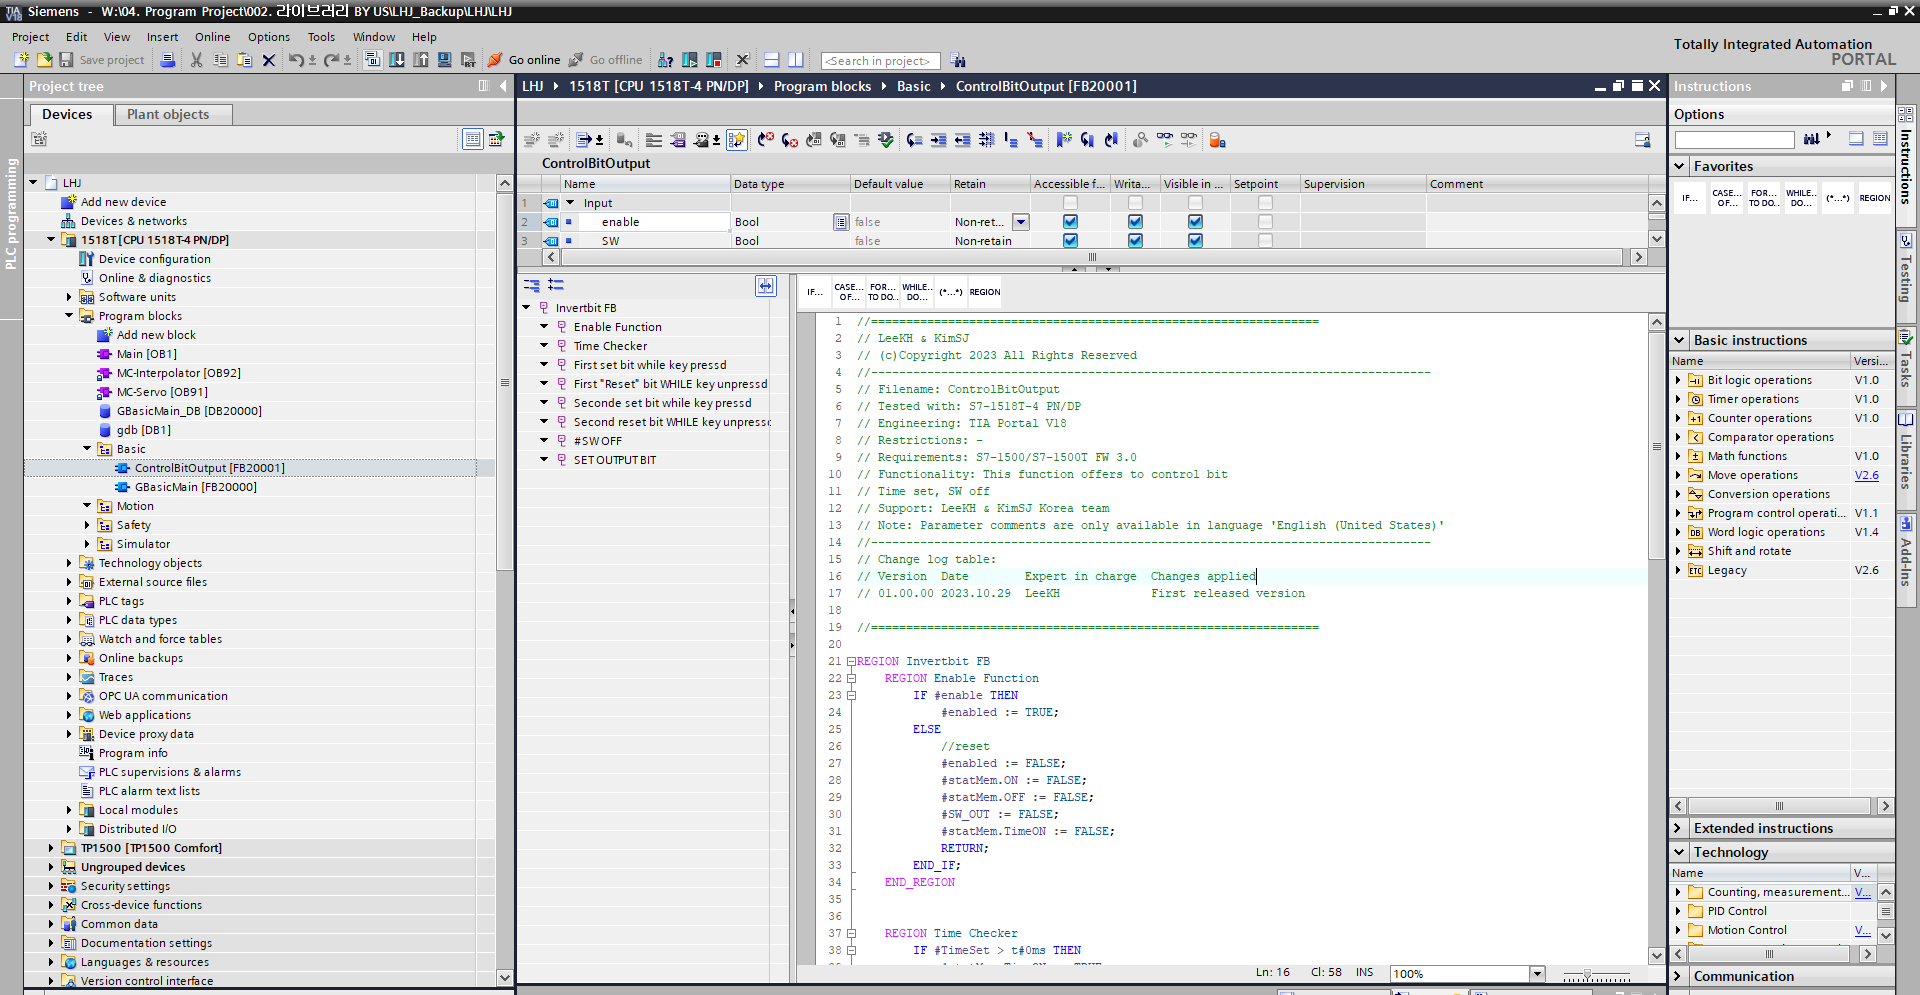Open the Options menu
This screenshot has height=995, width=1920.
(x=268, y=37)
